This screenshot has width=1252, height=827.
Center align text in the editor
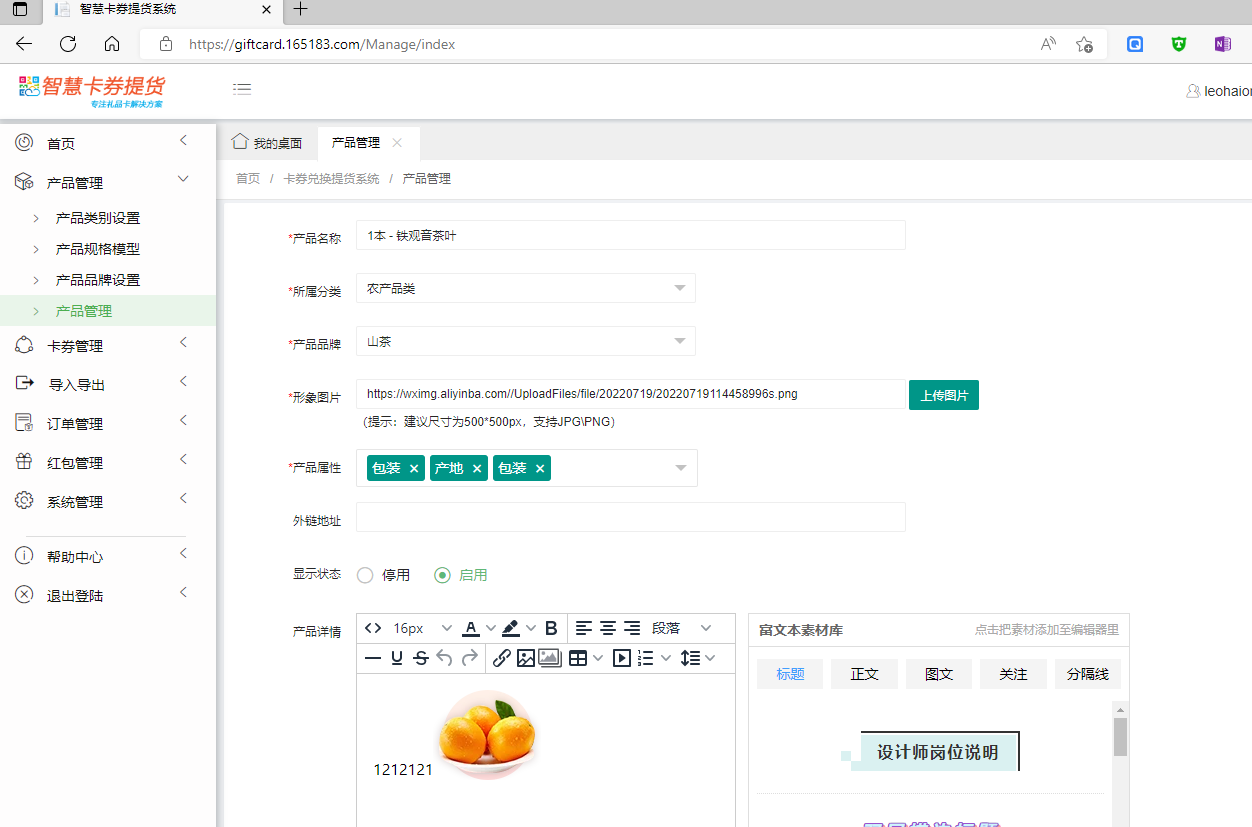tap(607, 628)
